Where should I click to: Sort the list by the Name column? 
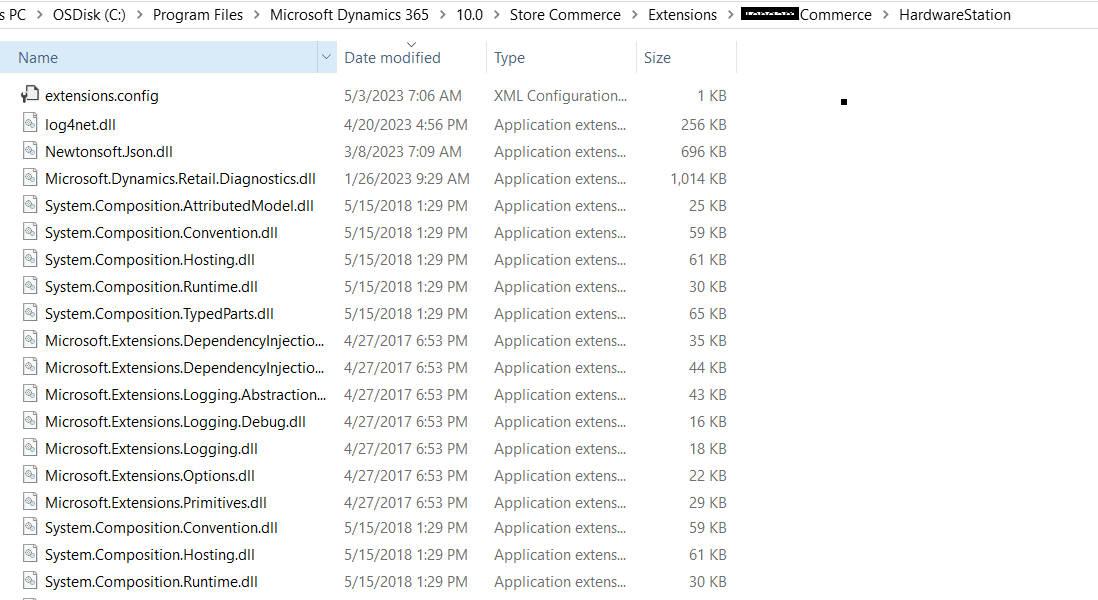(38, 57)
